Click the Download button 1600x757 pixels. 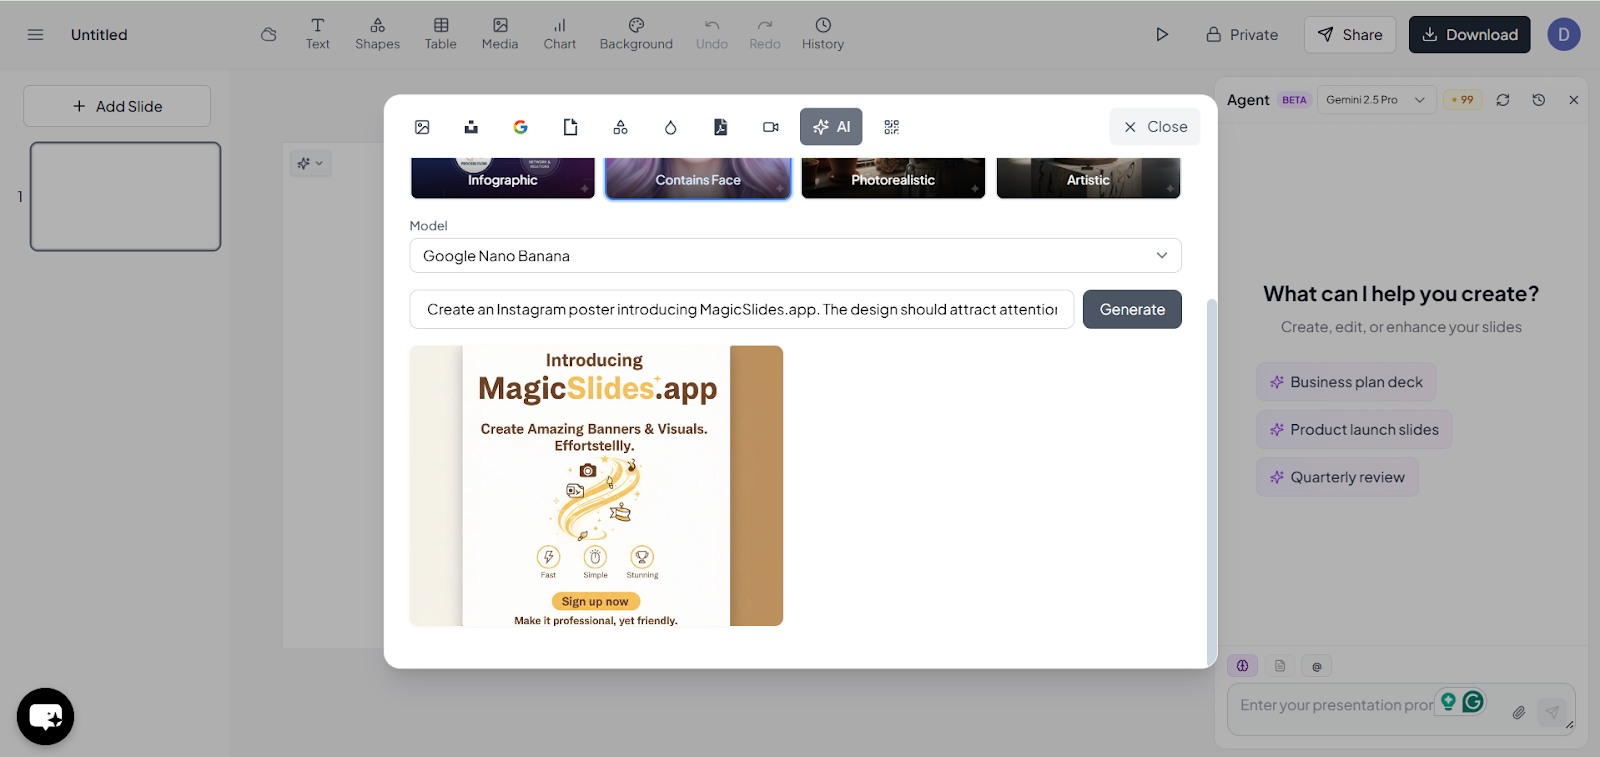tap(1470, 35)
